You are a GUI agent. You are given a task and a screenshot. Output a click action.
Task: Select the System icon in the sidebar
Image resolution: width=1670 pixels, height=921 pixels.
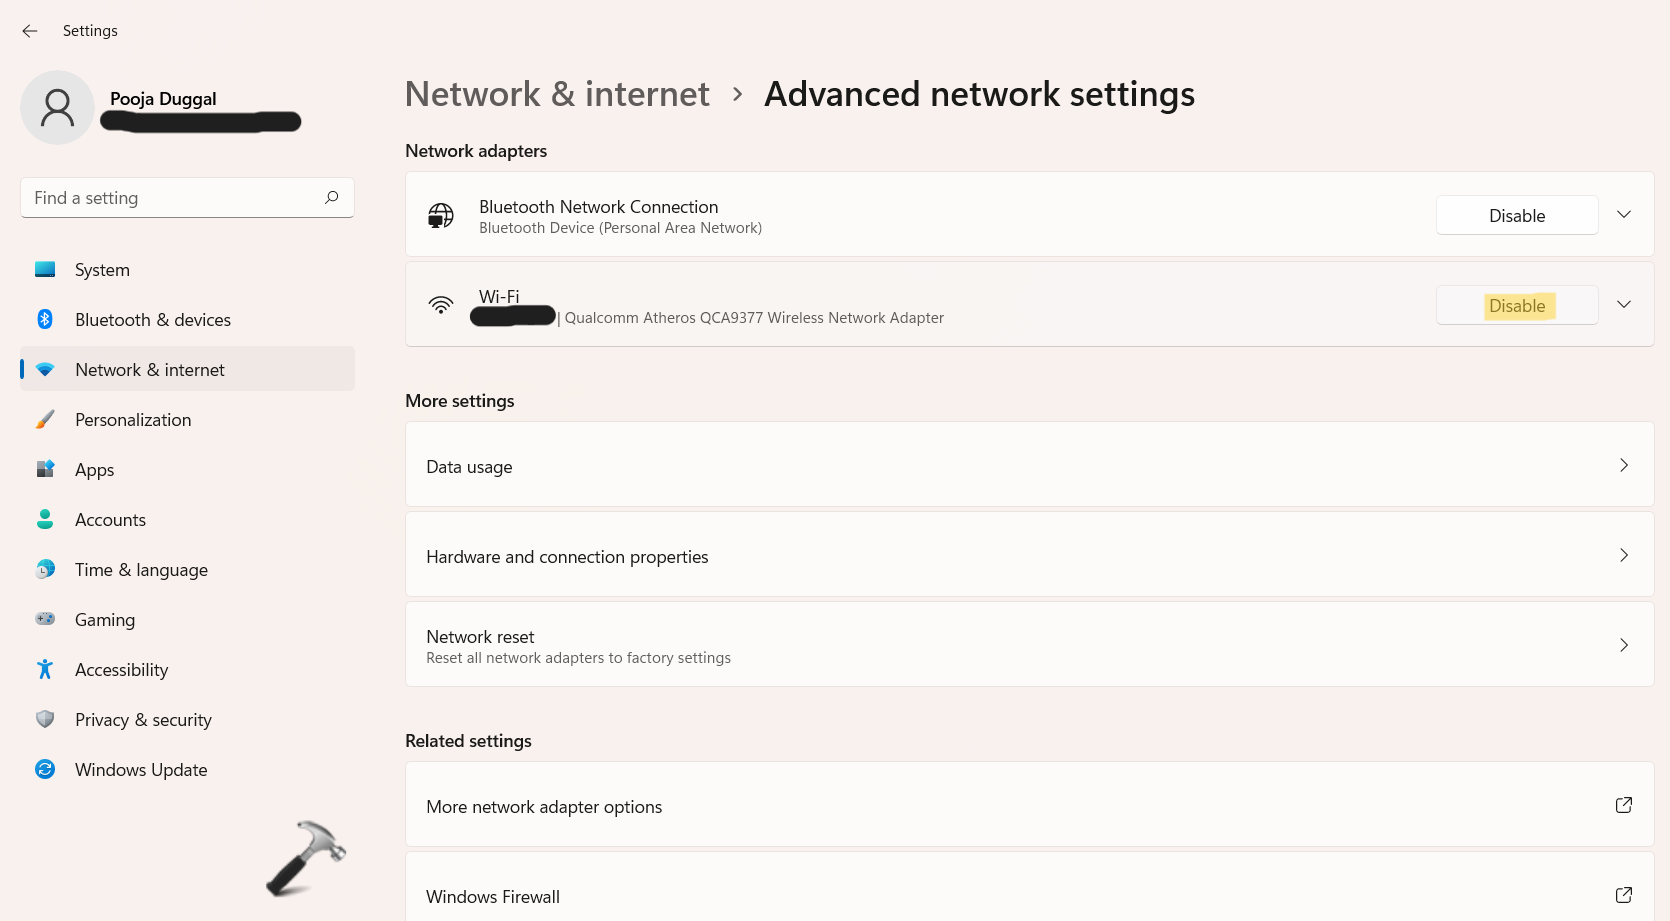[x=45, y=269]
